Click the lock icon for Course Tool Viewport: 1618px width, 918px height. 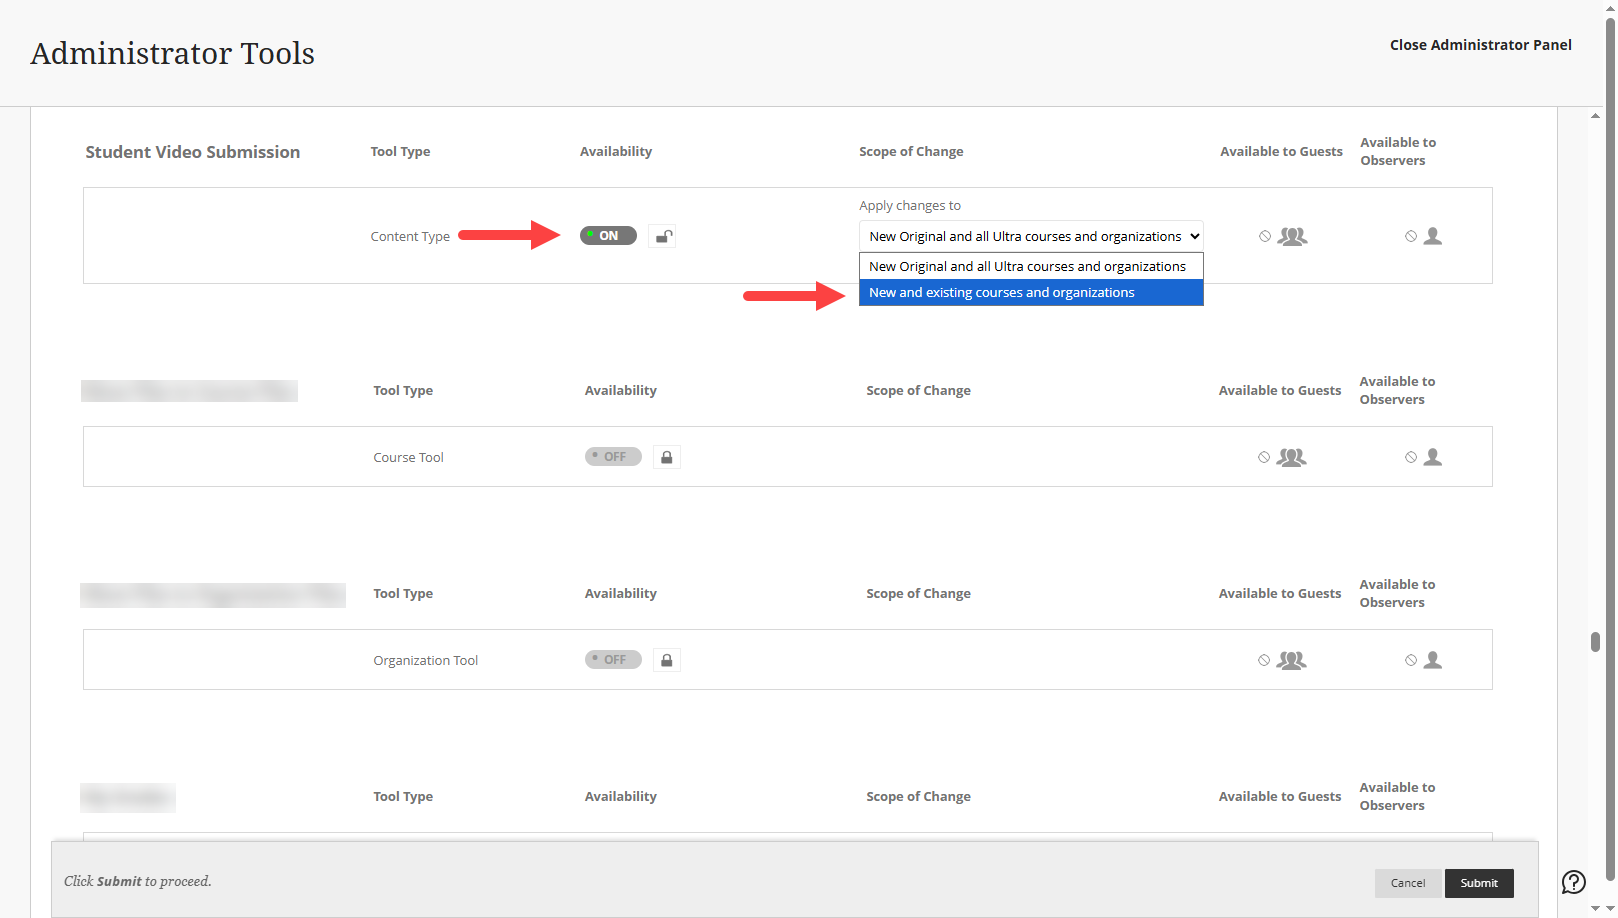click(667, 457)
